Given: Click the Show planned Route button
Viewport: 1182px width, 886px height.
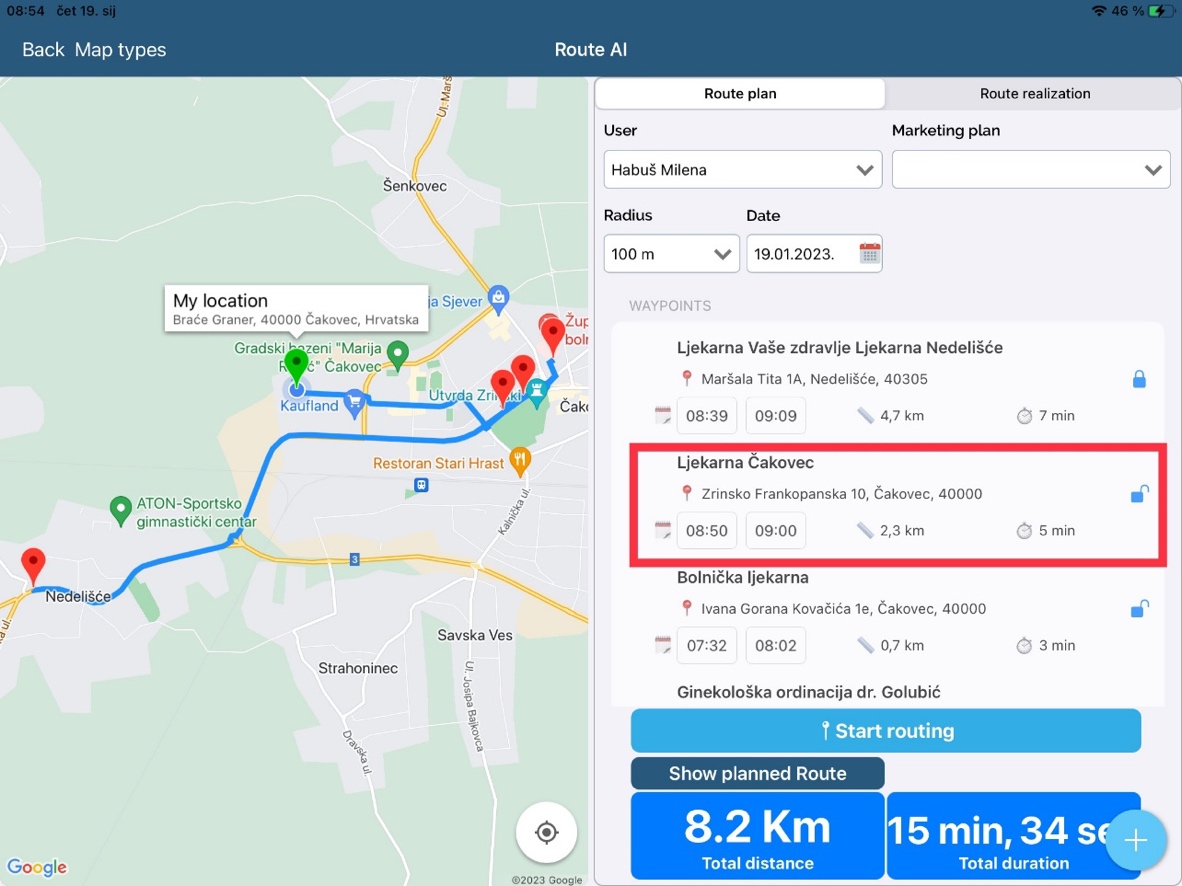Looking at the screenshot, I should [757, 773].
